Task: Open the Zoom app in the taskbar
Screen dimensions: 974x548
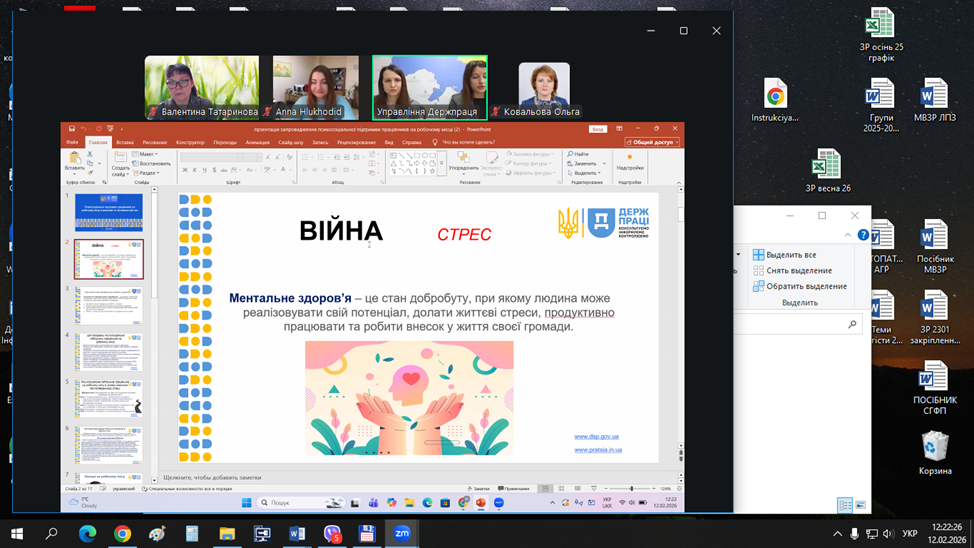Action: coord(402,534)
